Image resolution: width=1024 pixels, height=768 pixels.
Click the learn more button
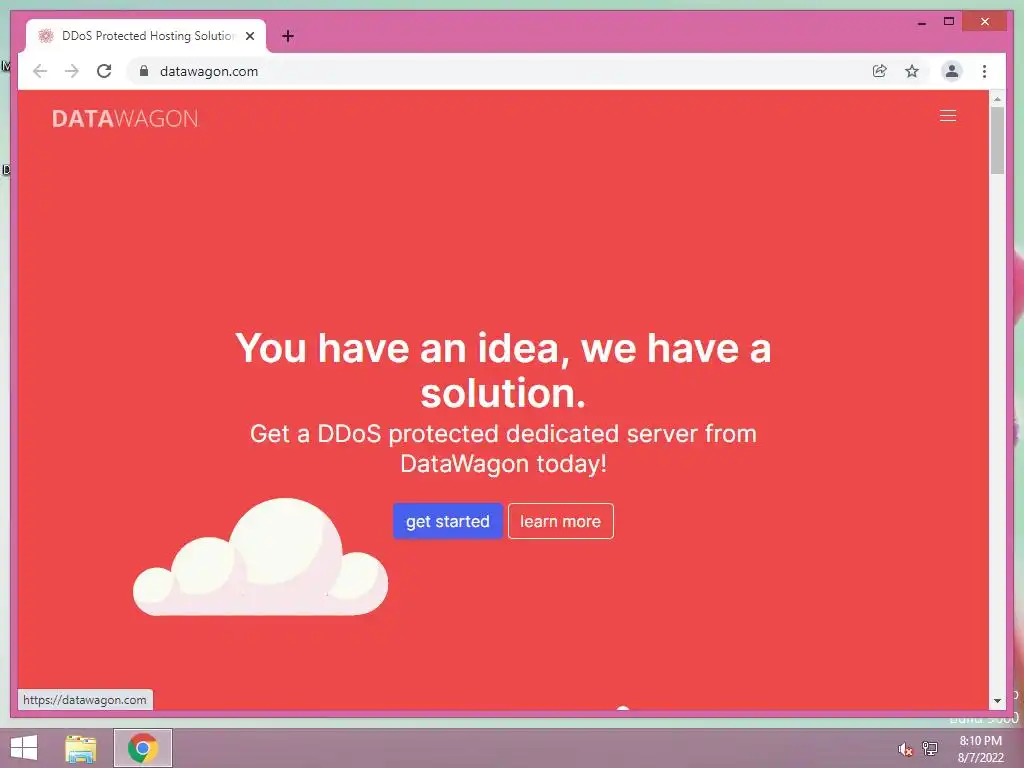pyautogui.click(x=560, y=521)
